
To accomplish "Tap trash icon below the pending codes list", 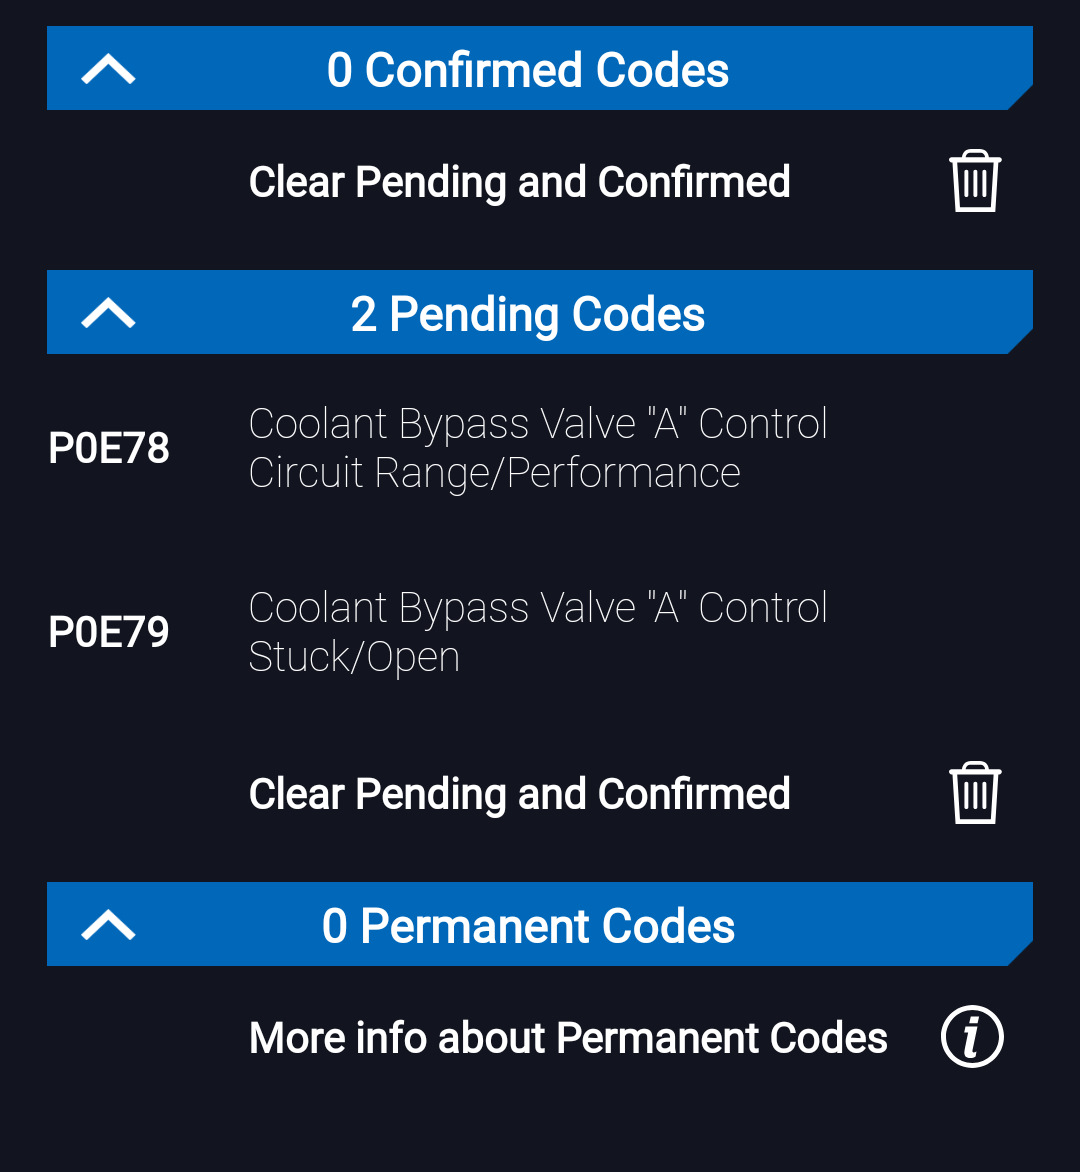I will point(975,794).
